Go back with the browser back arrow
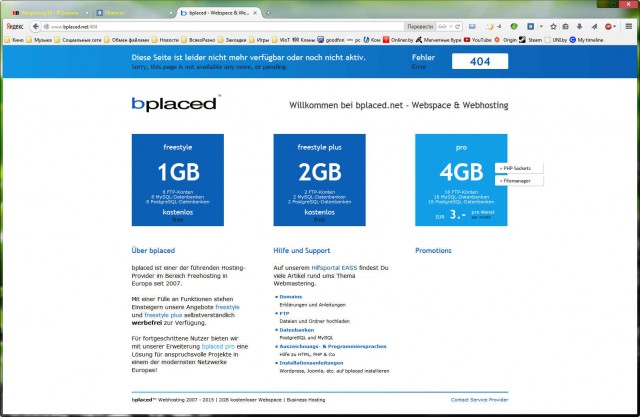This screenshot has width=640, height=417. tap(36, 27)
